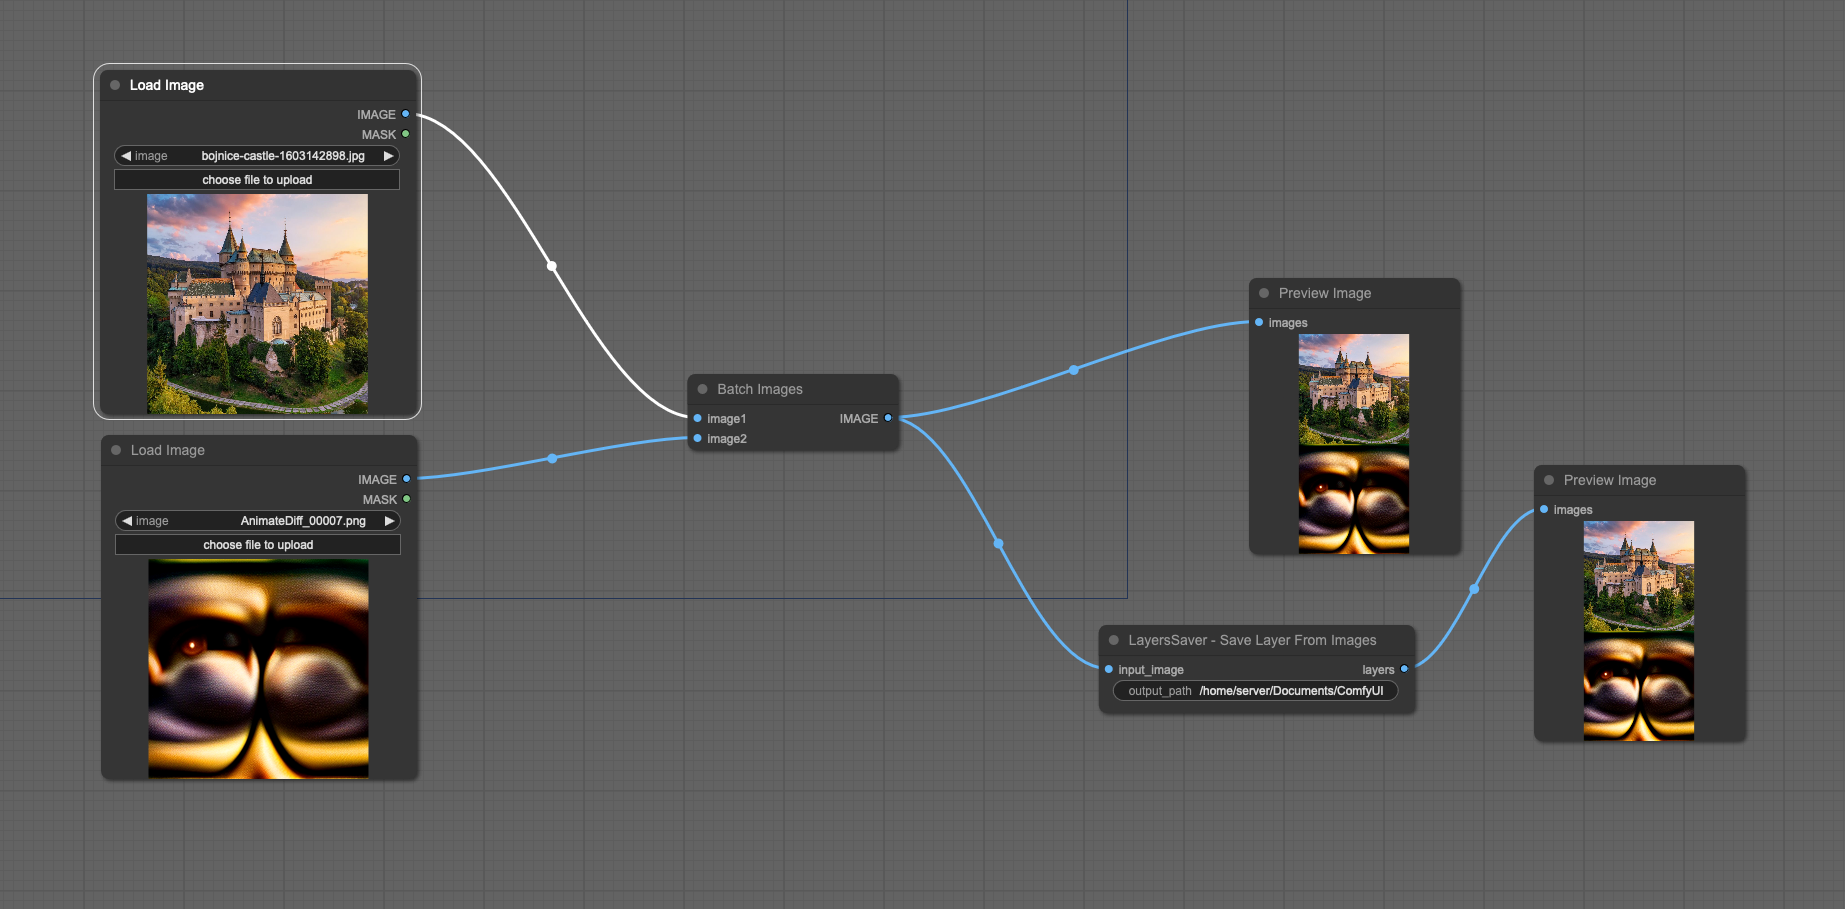Click the layers output socket on LayersSaver node

tap(1404, 669)
